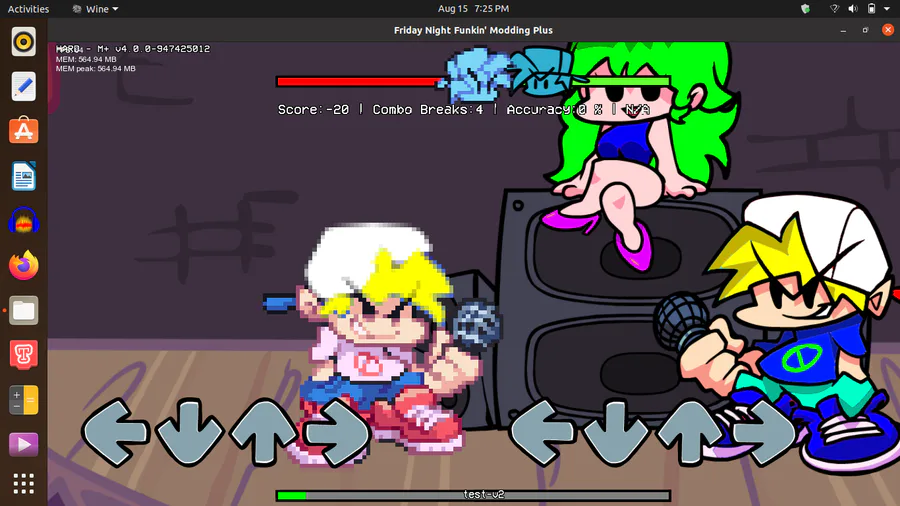Click the M+ v4.0.0 version text

(154, 49)
